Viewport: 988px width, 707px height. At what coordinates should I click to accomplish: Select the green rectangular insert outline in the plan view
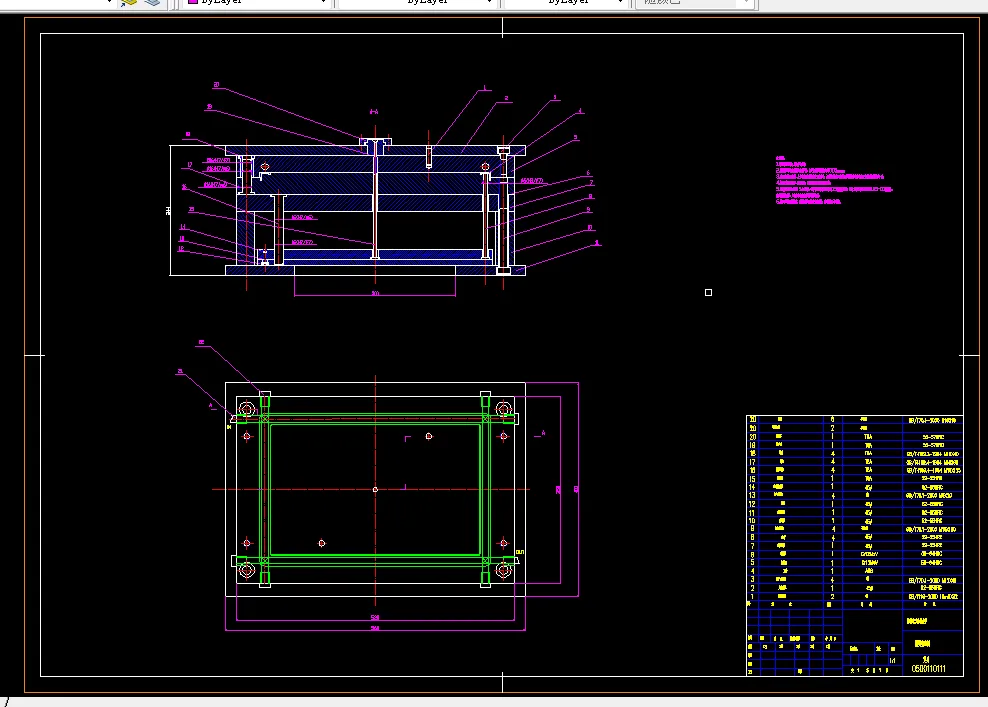point(376,490)
